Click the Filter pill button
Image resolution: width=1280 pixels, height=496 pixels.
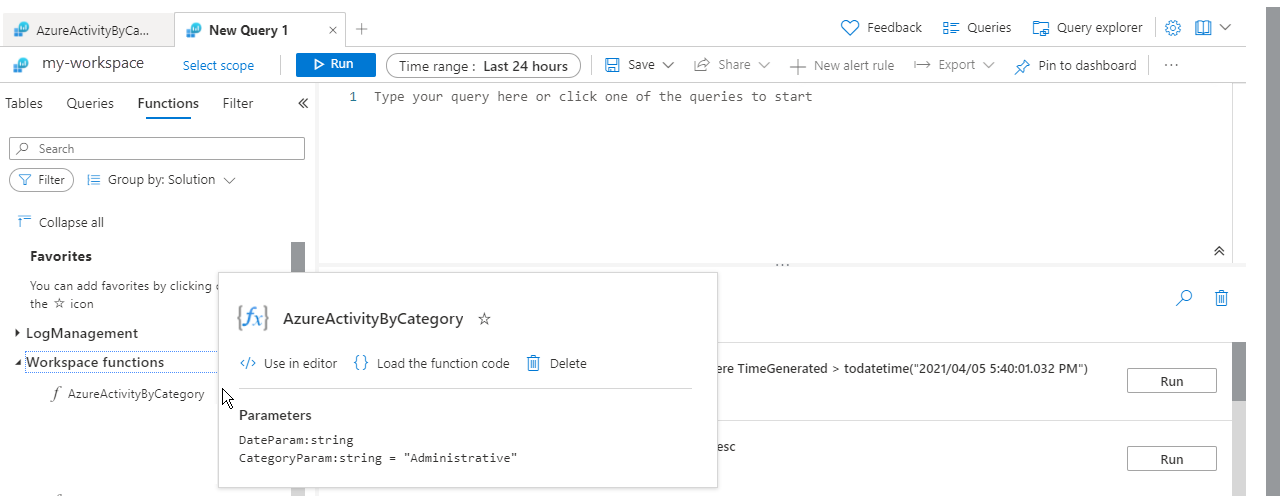click(41, 180)
